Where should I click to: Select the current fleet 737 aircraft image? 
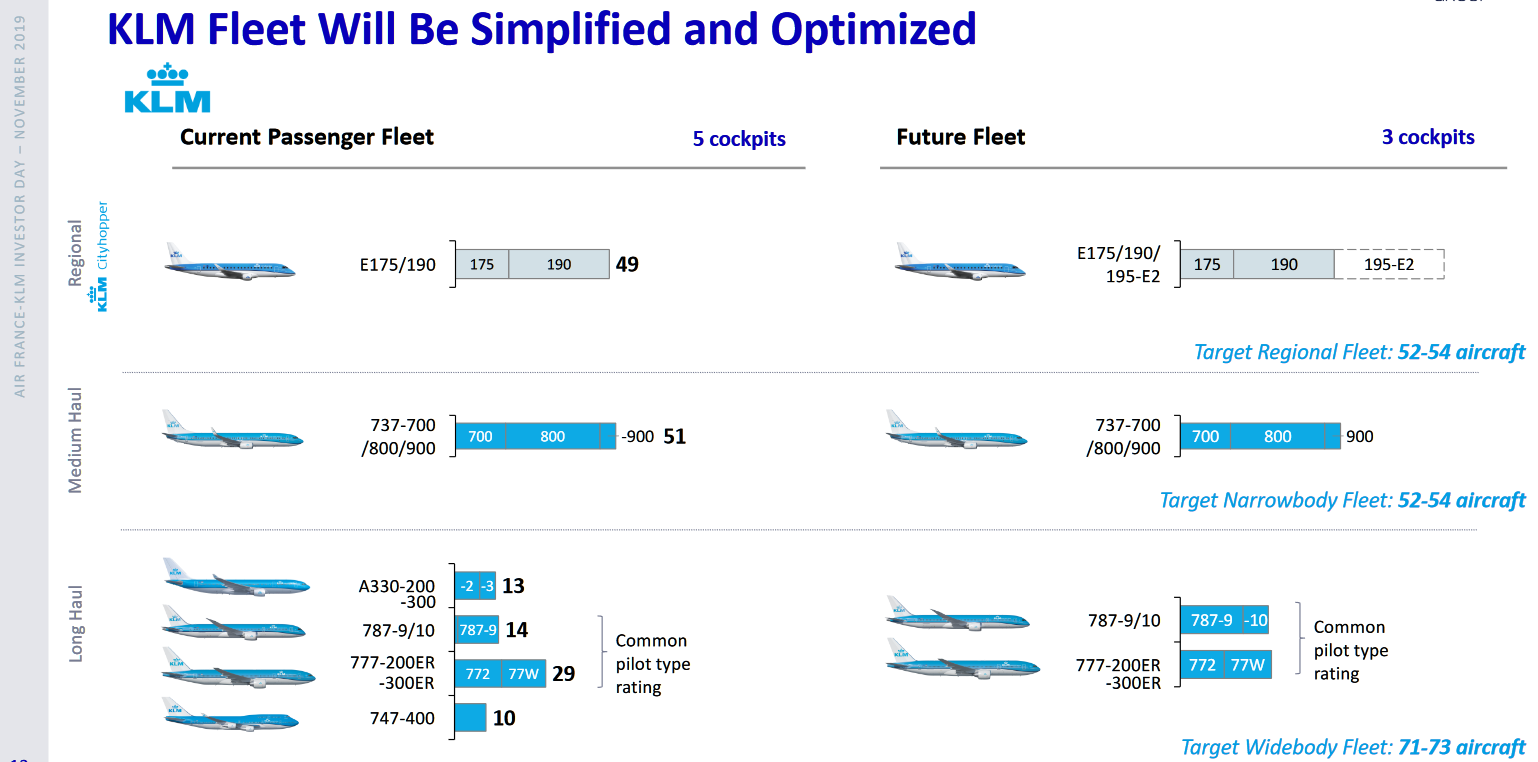click(232, 429)
